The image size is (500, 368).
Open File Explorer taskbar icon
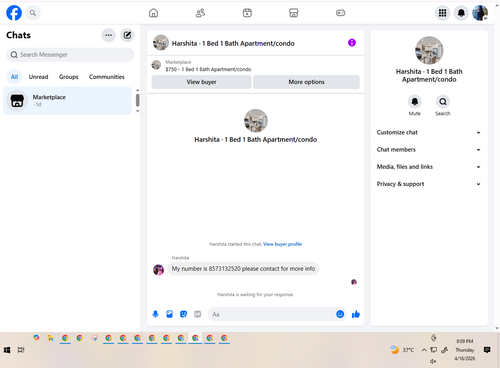point(50,338)
